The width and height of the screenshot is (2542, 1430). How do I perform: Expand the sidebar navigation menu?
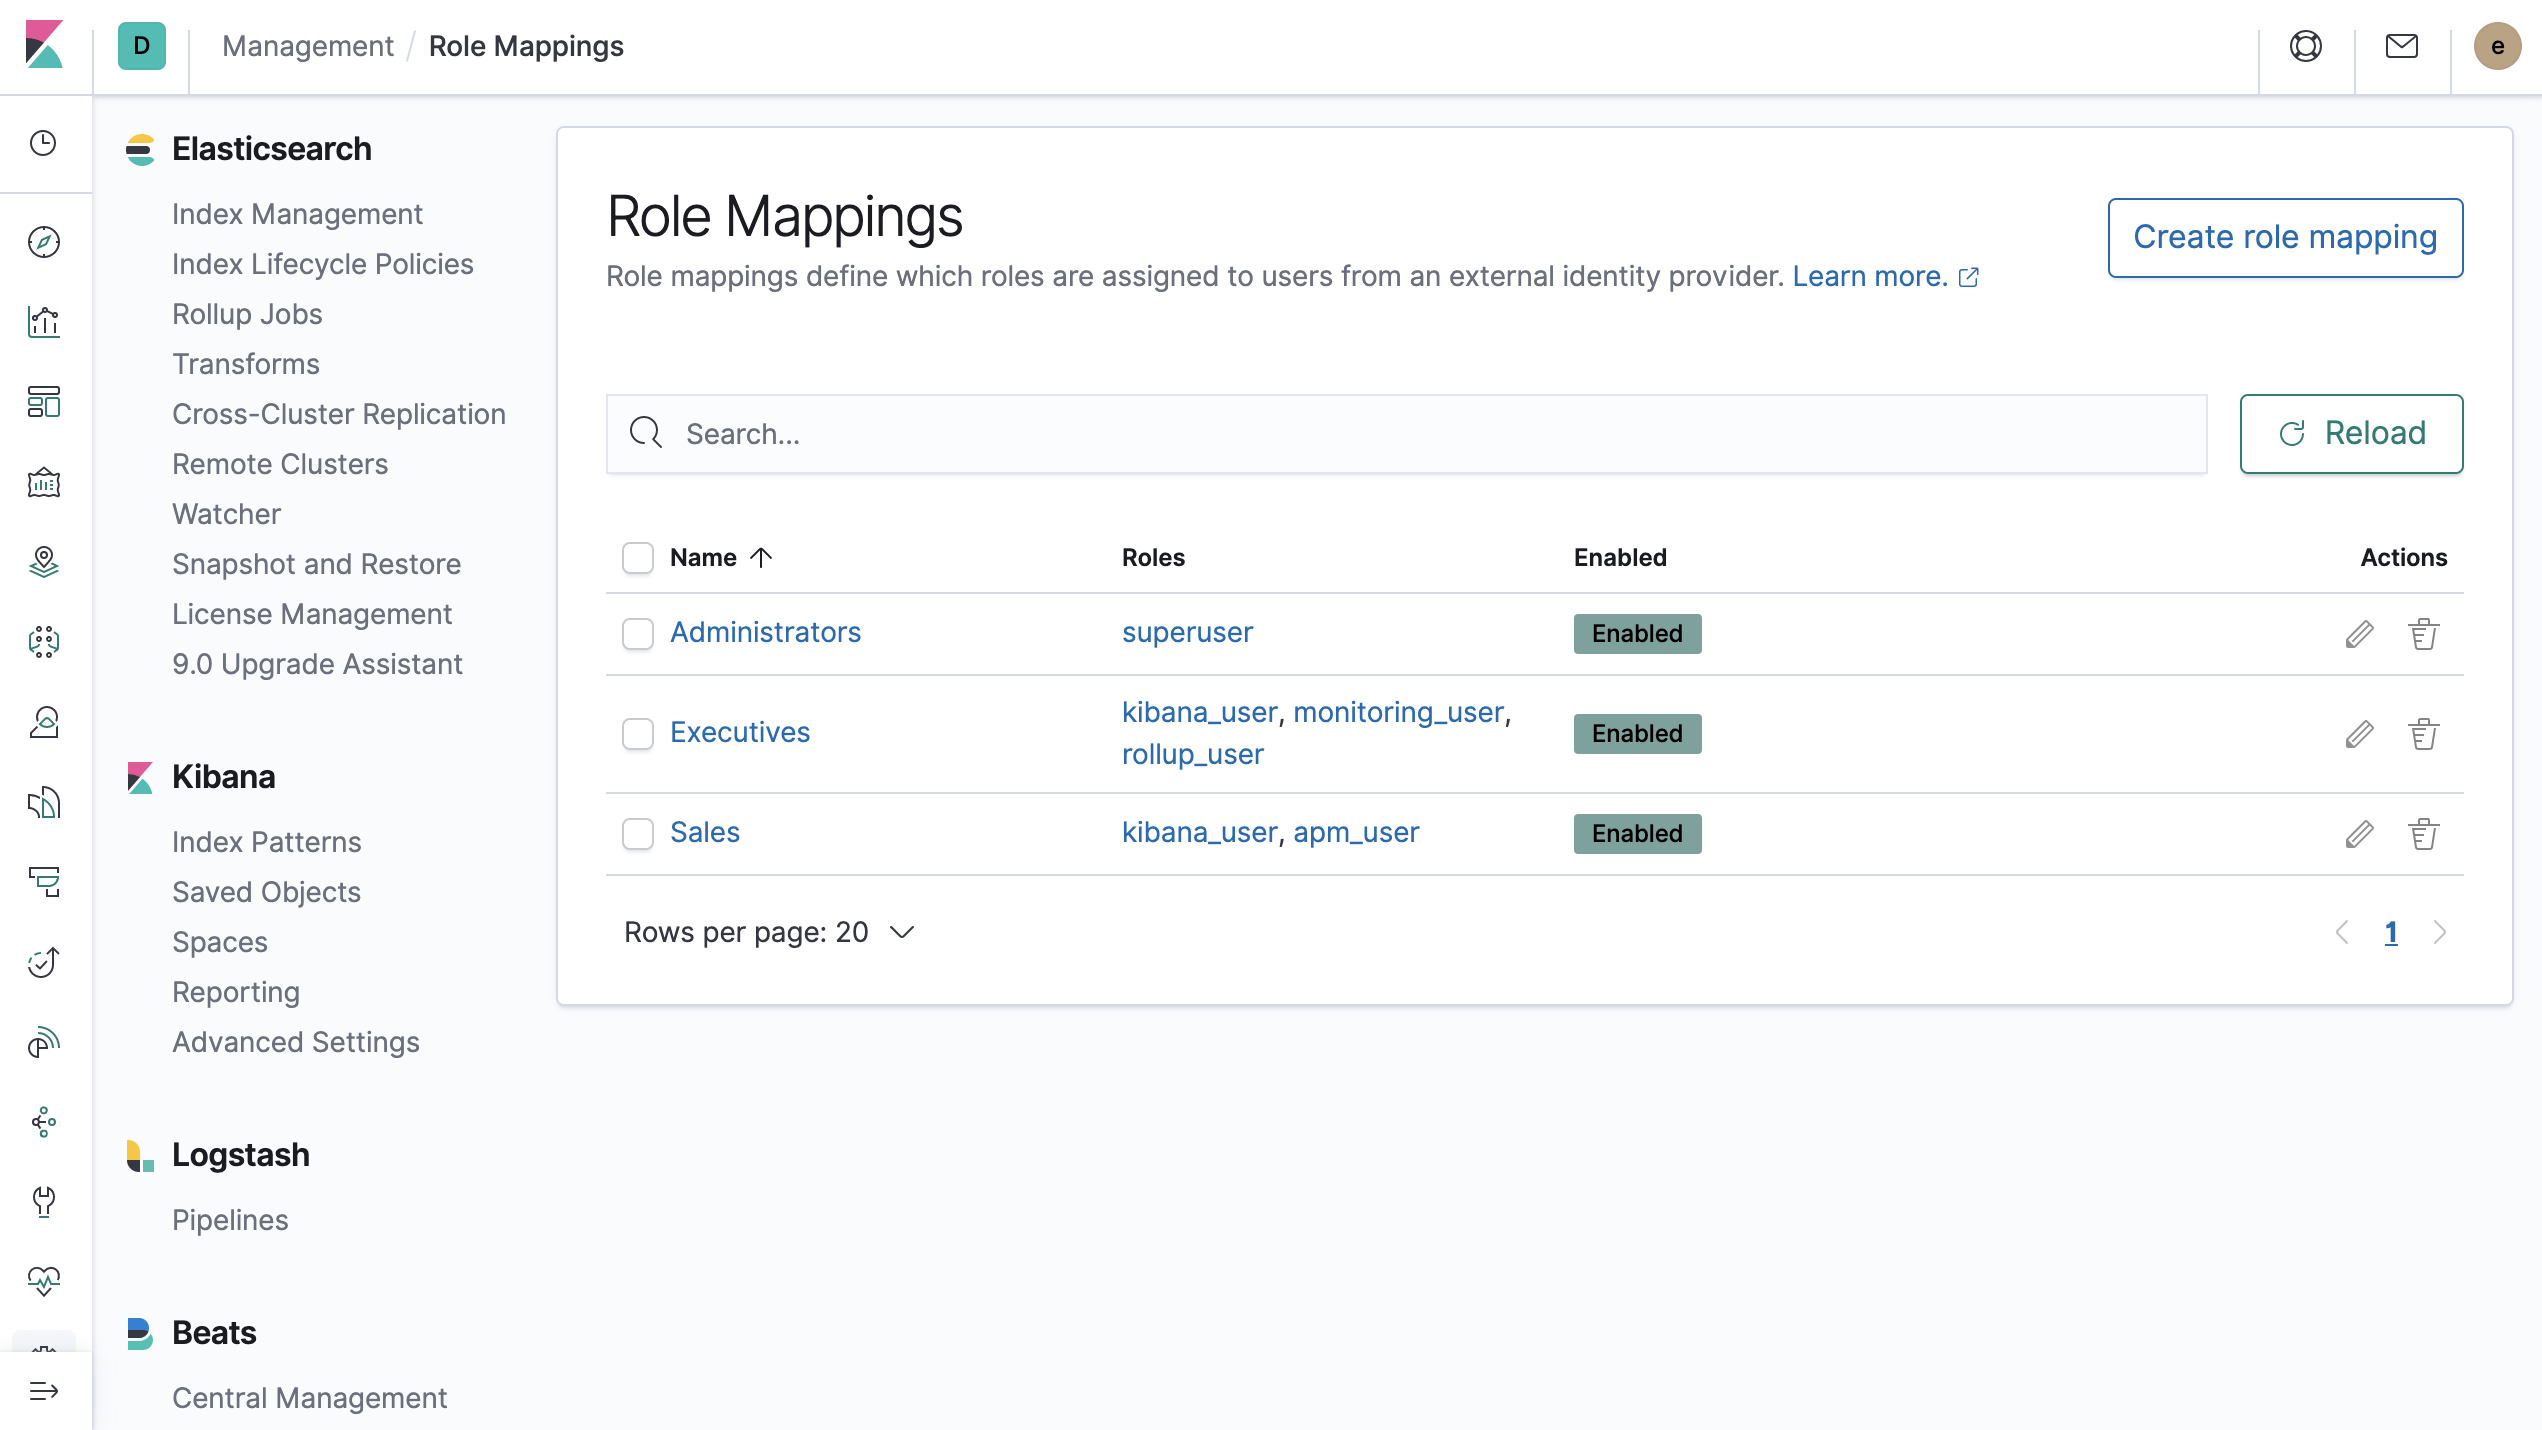44,1389
